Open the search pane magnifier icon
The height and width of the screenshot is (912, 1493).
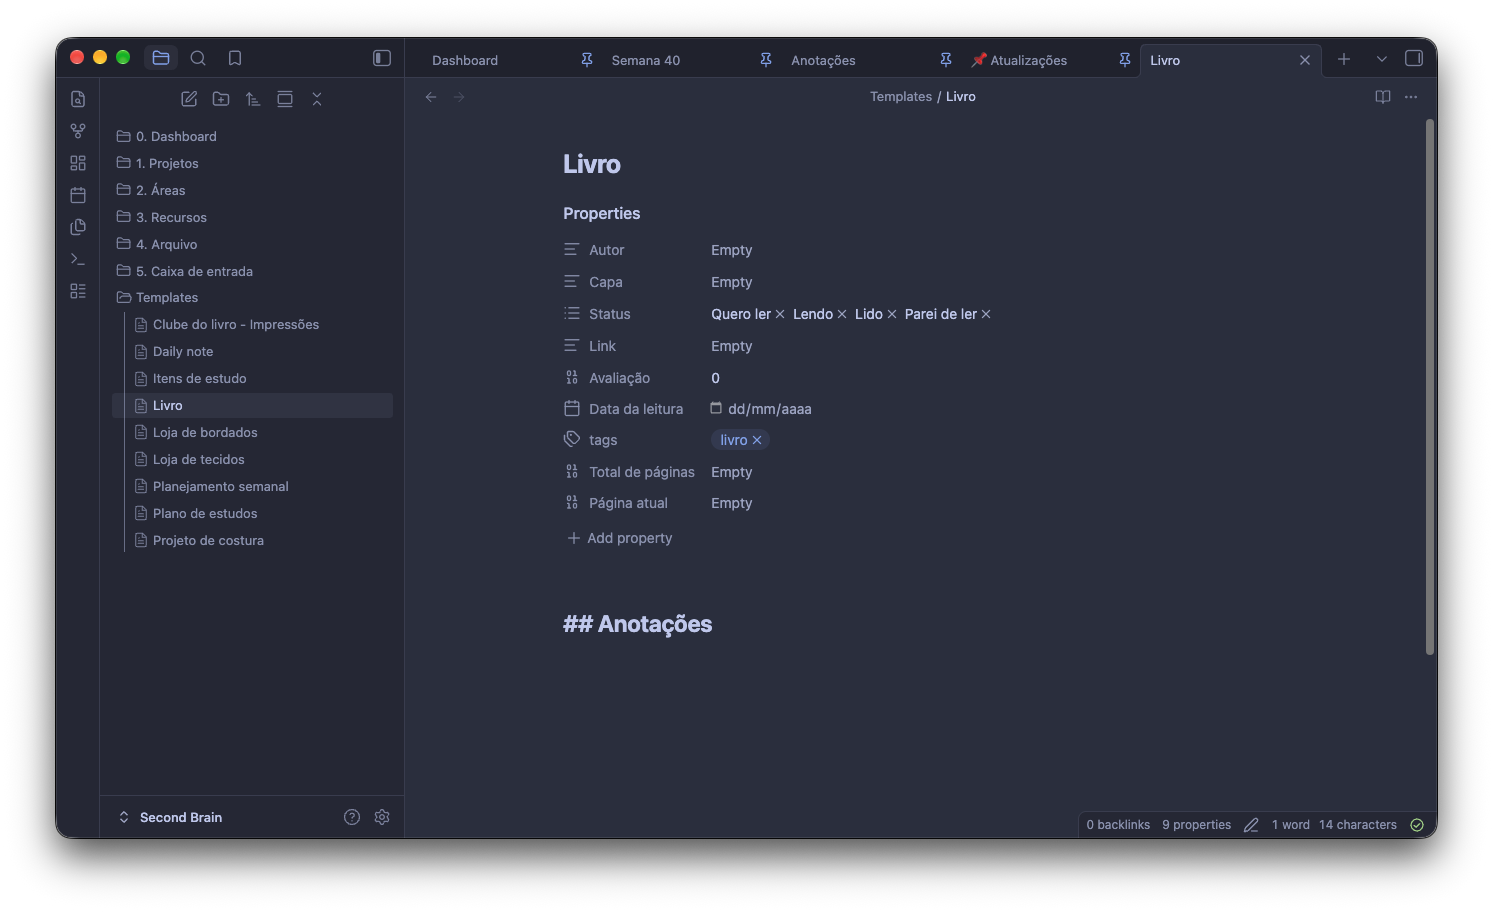click(x=198, y=58)
